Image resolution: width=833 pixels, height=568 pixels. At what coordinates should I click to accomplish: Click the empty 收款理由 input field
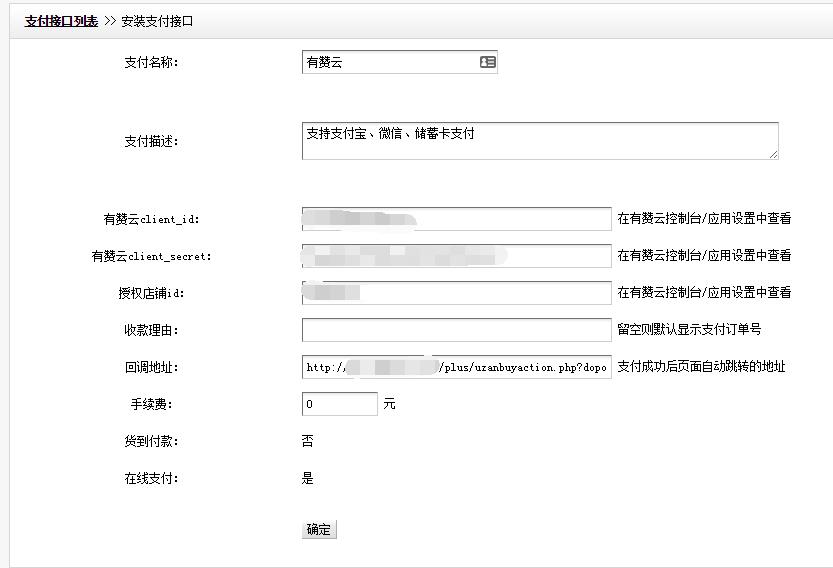pyautogui.click(x=456, y=330)
